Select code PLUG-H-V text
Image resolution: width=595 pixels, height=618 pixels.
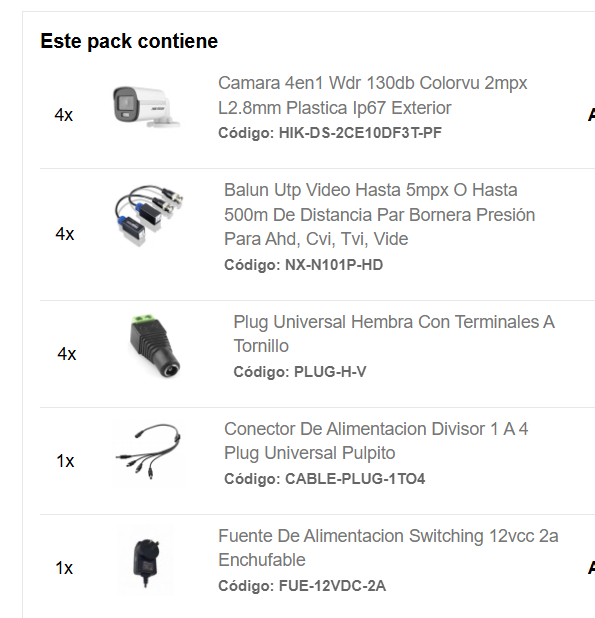tap(330, 372)
